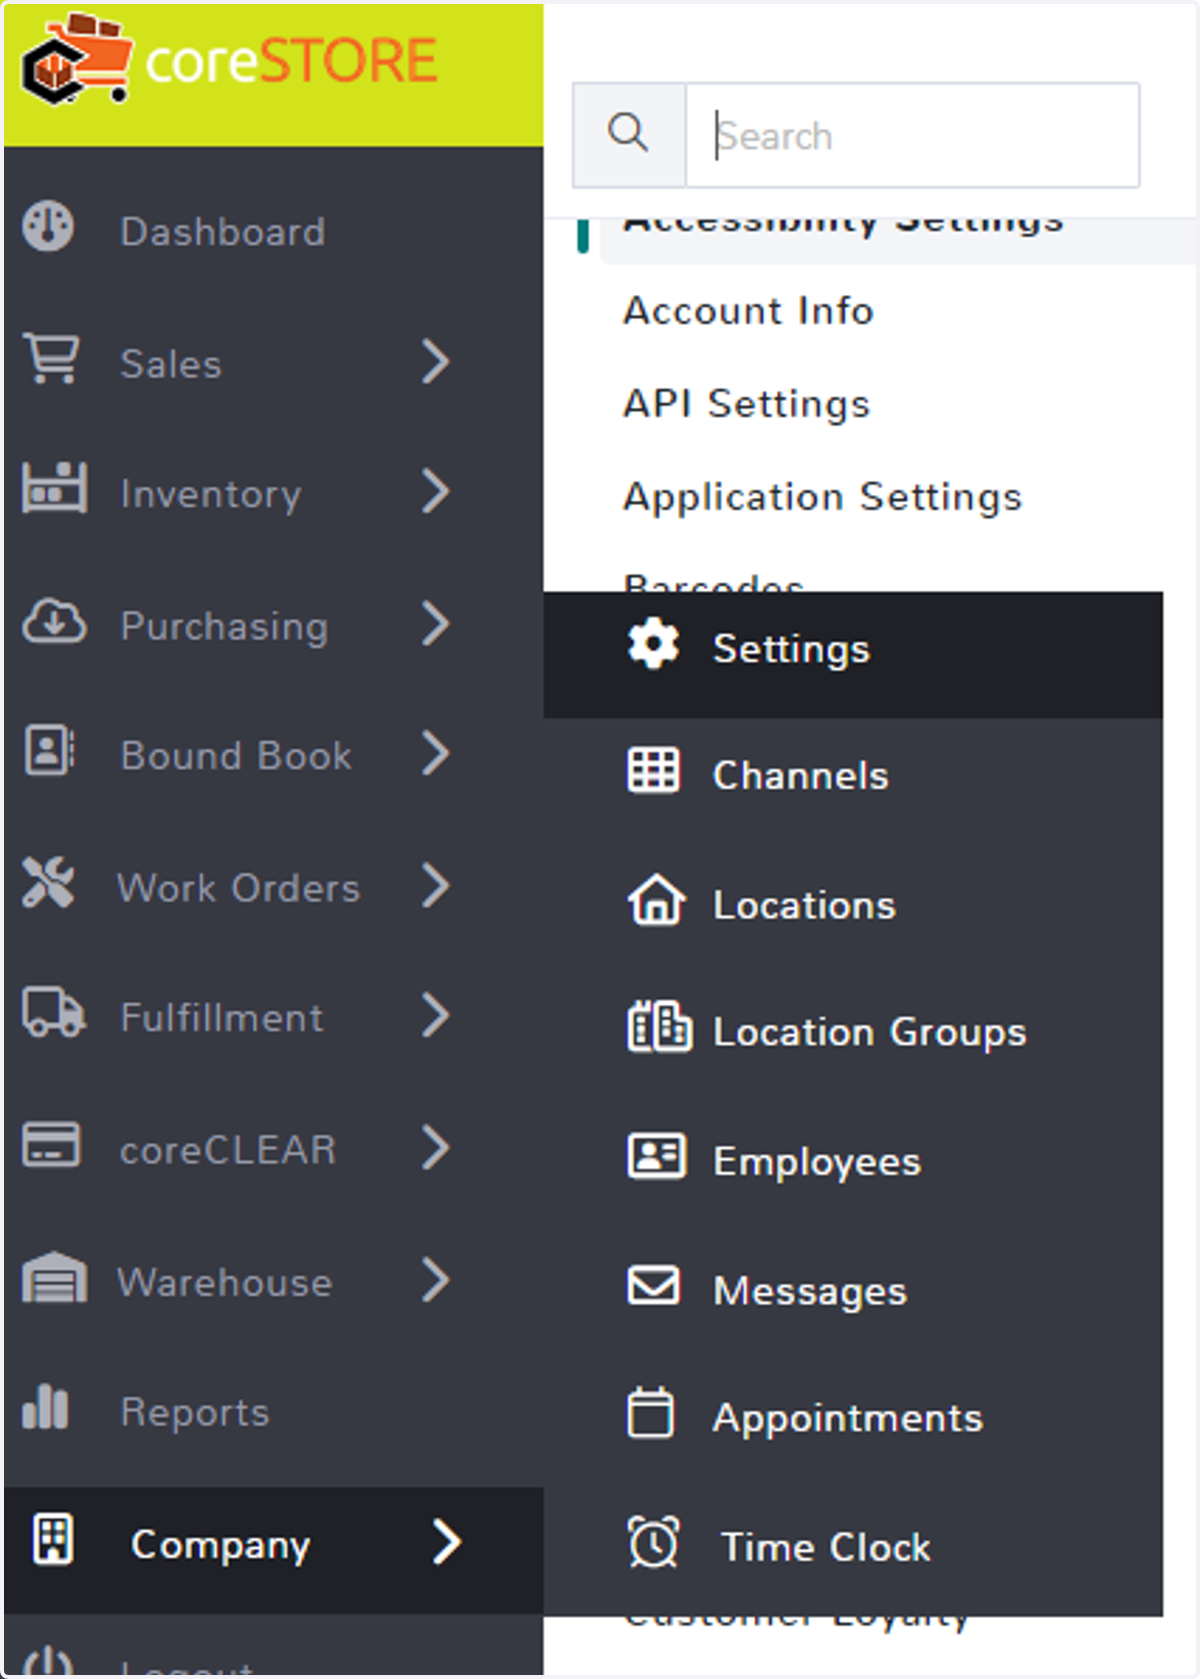Image resolution: width=1200 pixels, height=1679 pixels.
Task: Expand the Fulfillment submenu chevron
Action: pos(435,1016)
